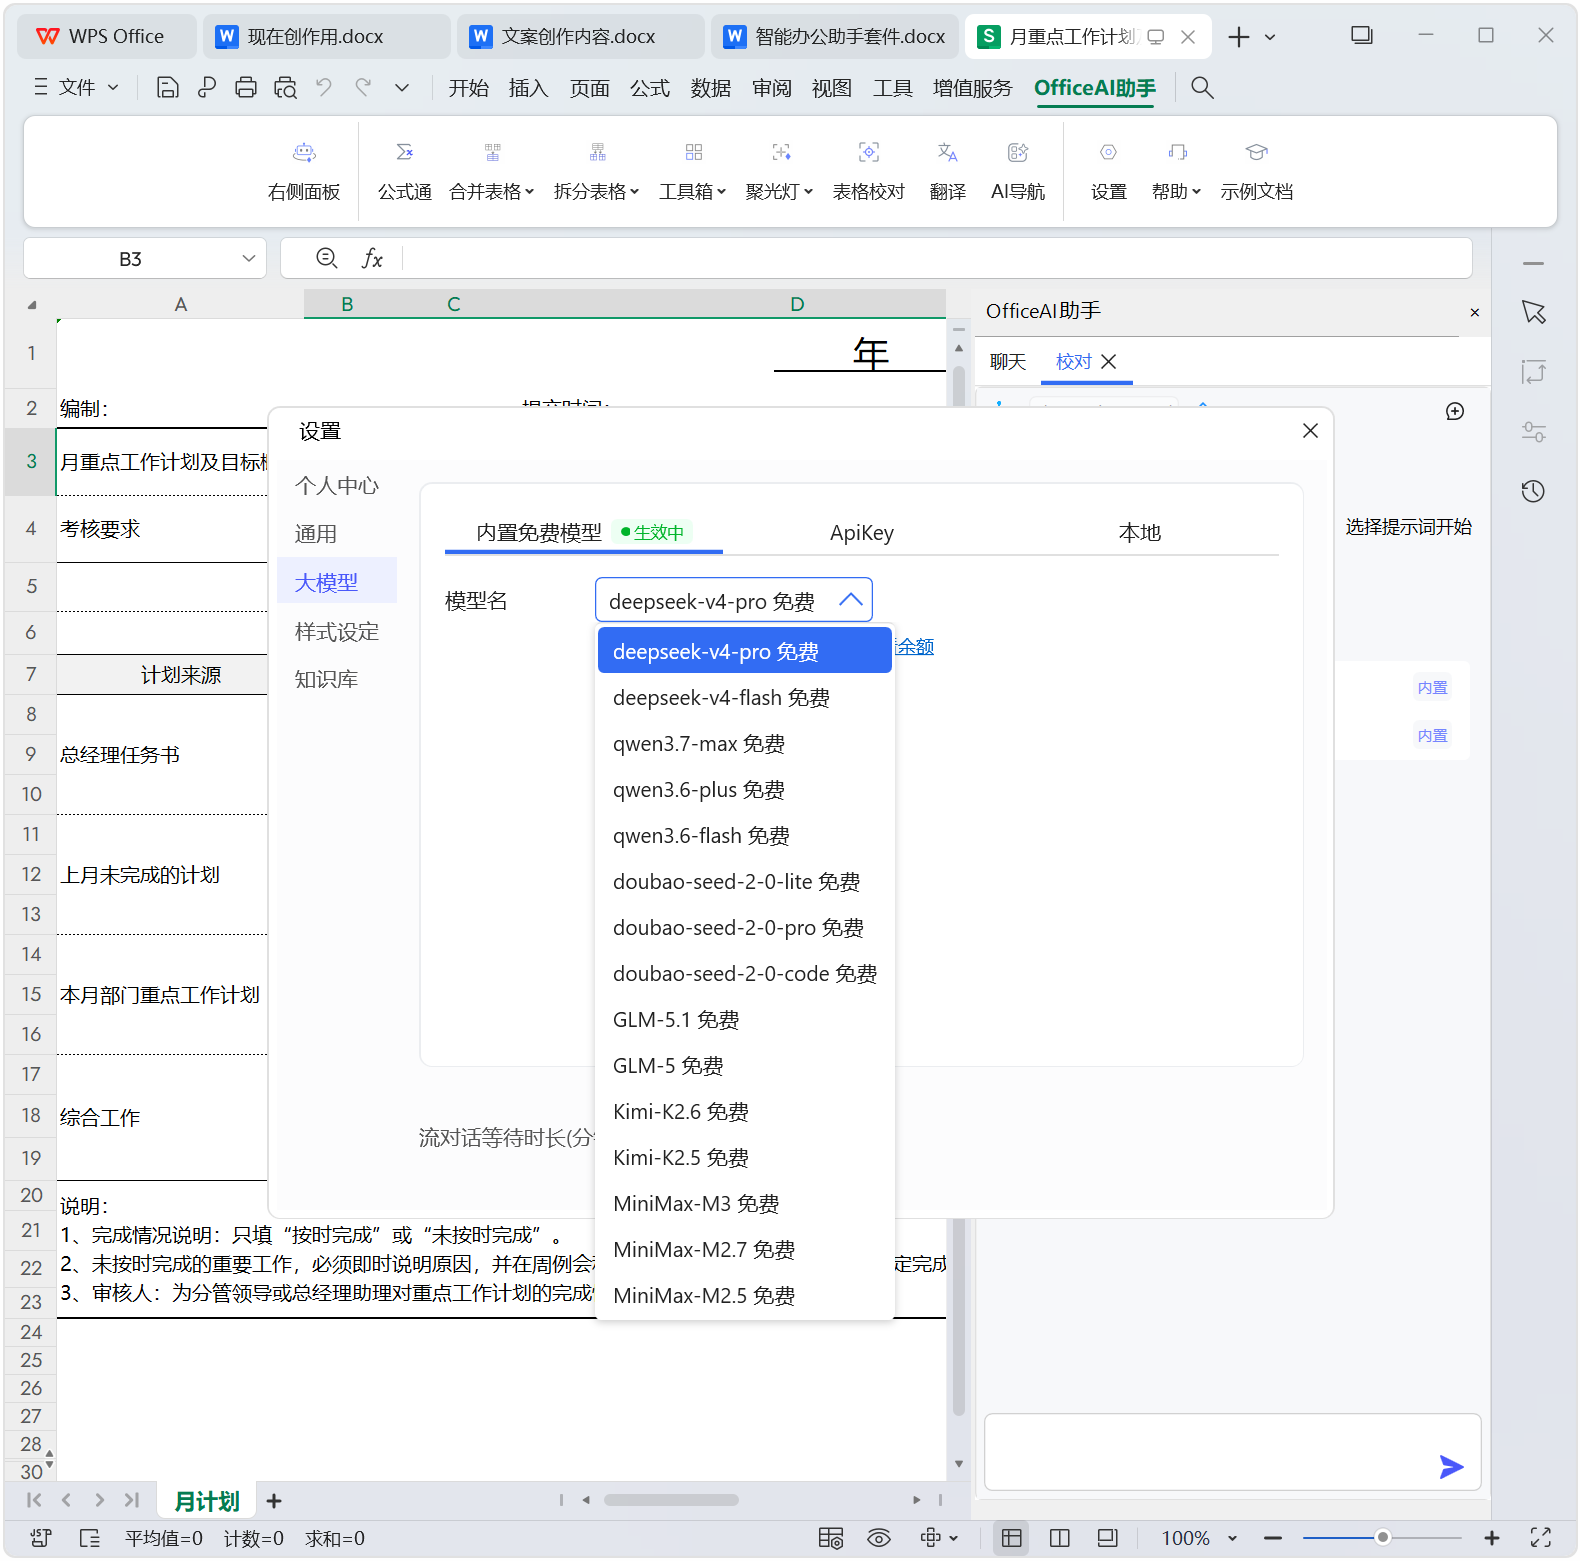Screen dimensions: 1580x1561
Task: Open the 右侧面板 ribbon tool
Action: [x=304, y=170]
